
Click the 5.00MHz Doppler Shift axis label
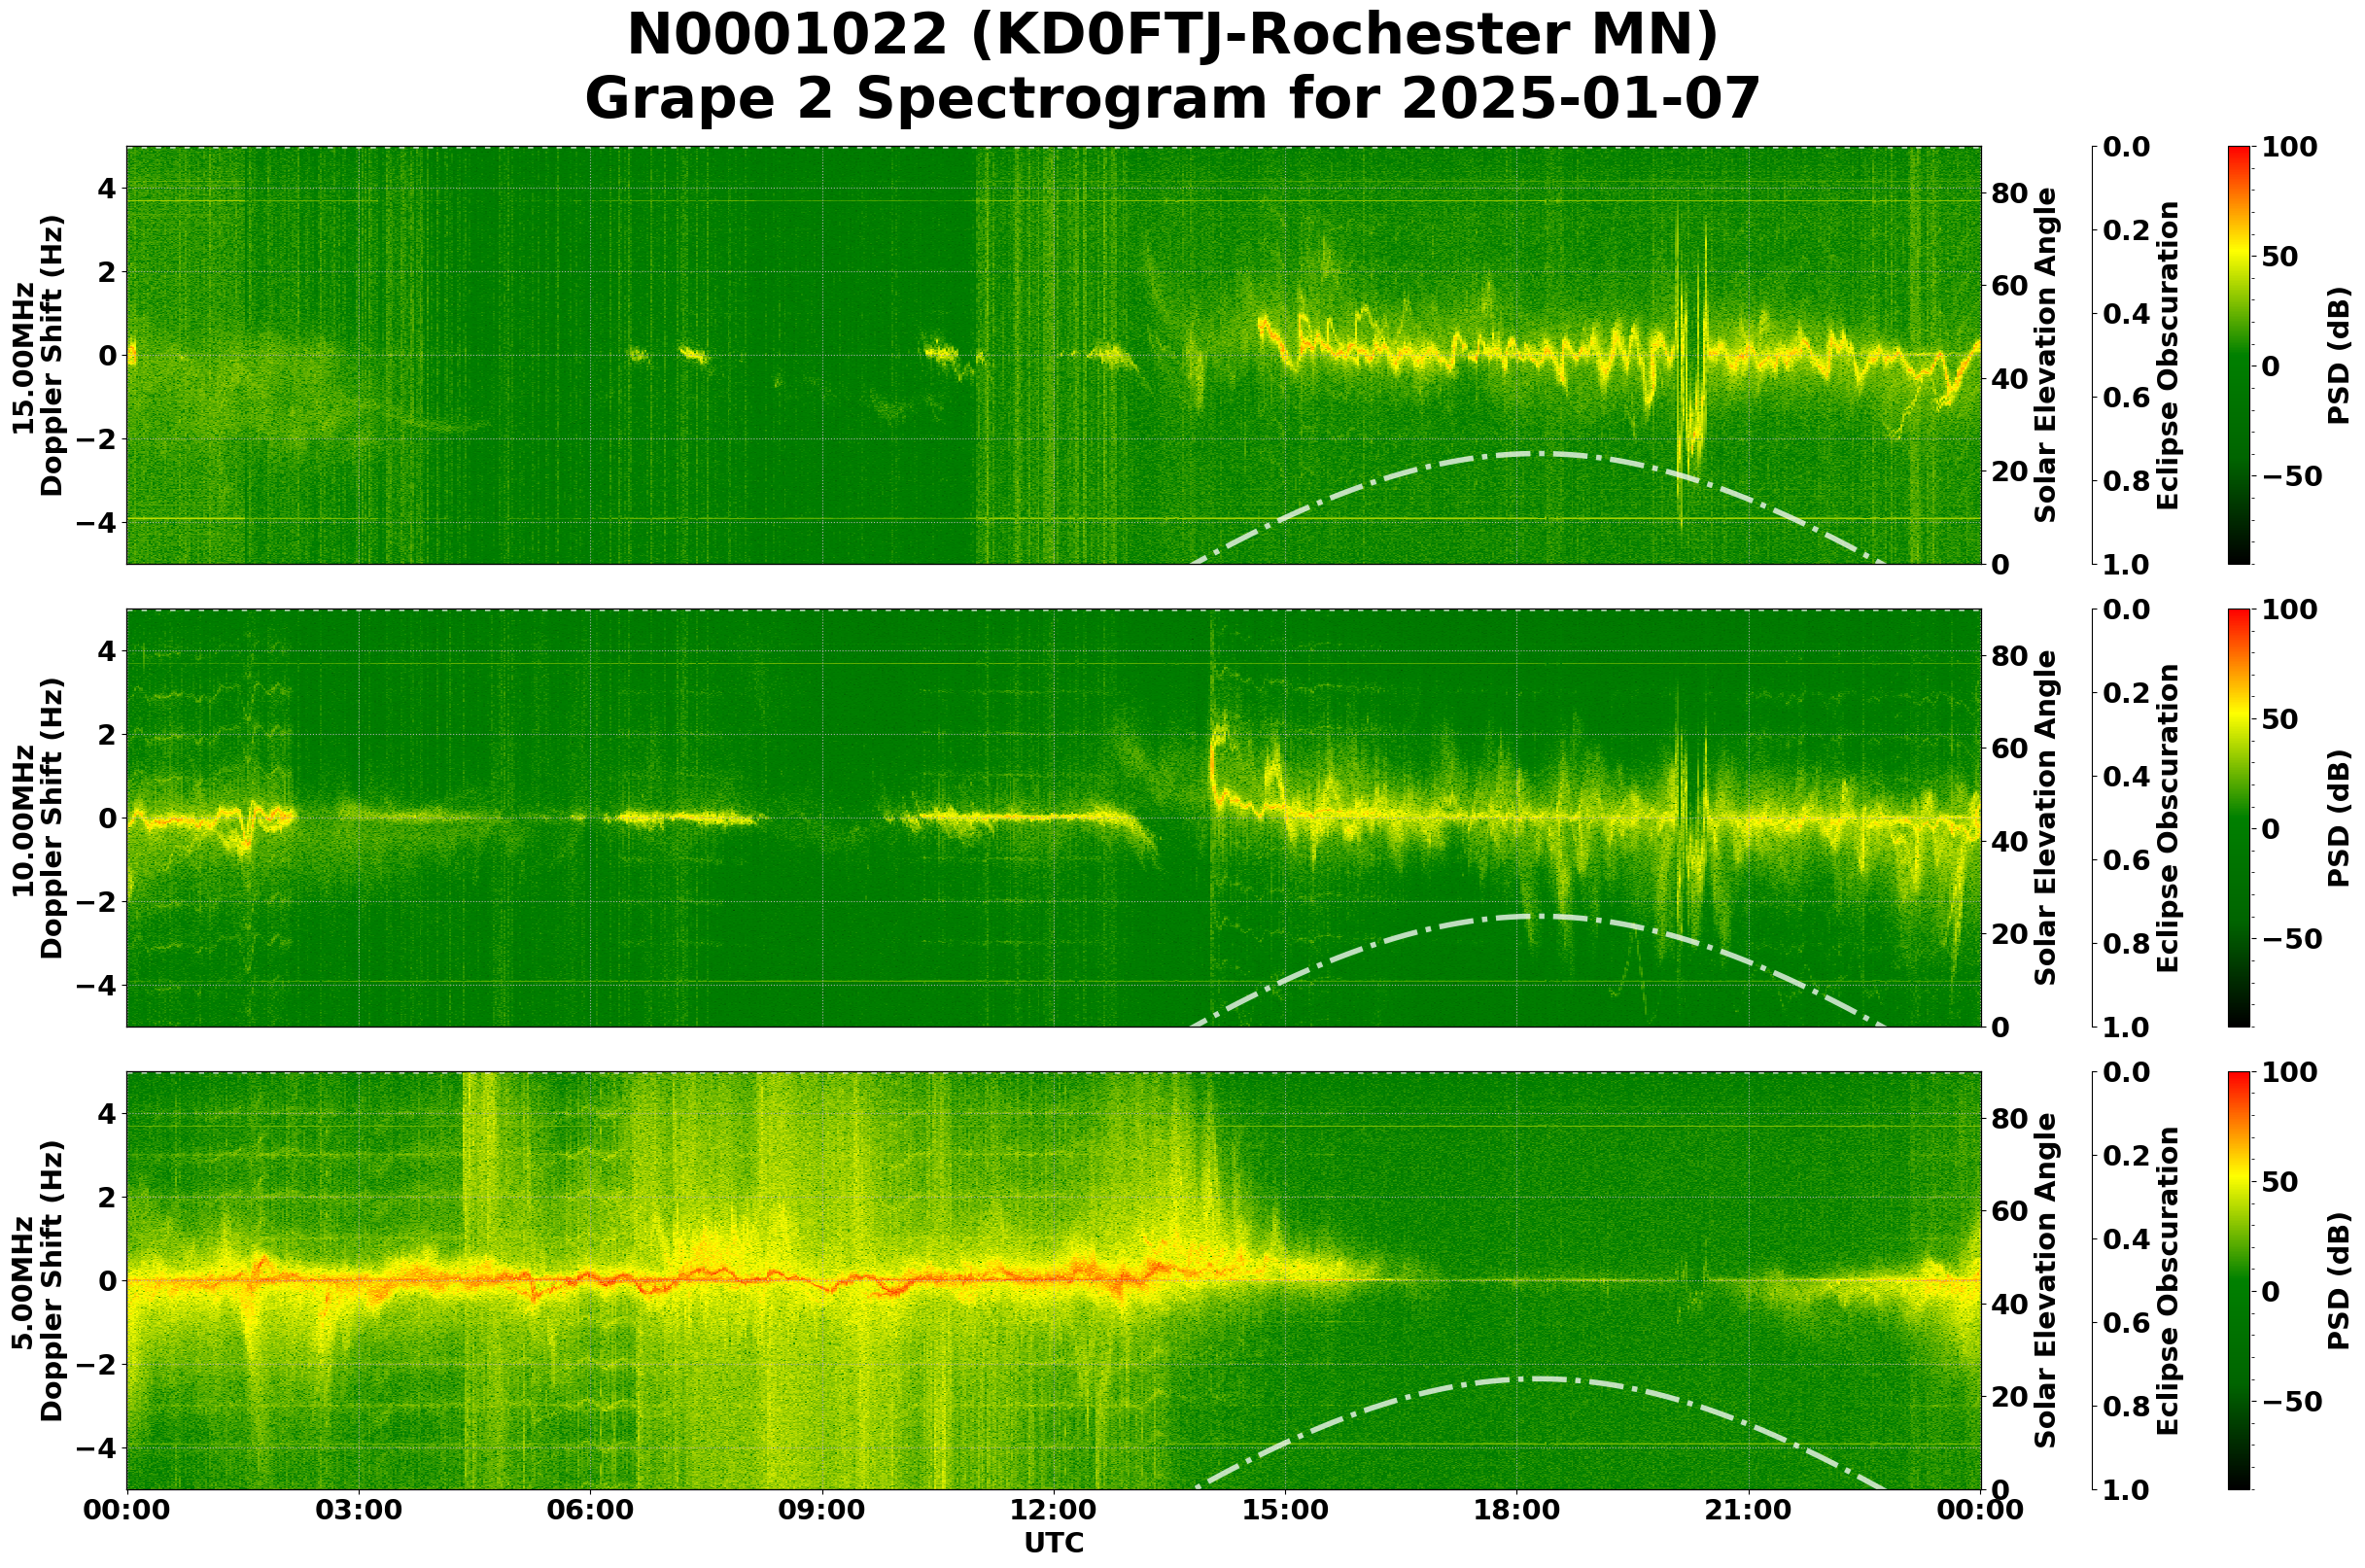(38, 1281)
